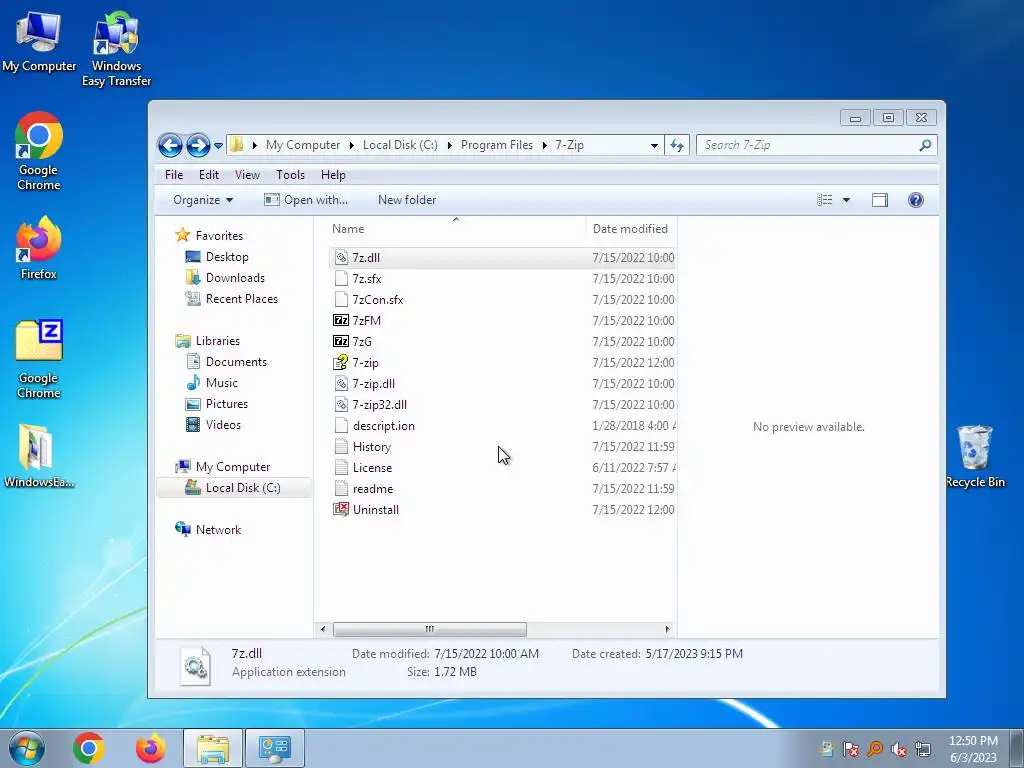Click the scroll right arrow of file list

pos(667,630)
